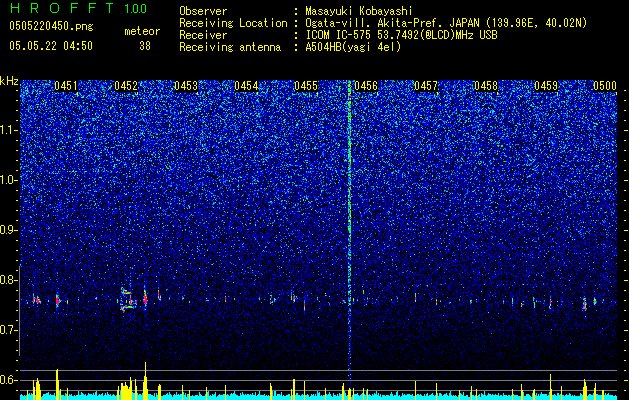Click the kHz axis unit label
Image resolution: width=629 pixels, height=400 pixels.
[9, 81]
